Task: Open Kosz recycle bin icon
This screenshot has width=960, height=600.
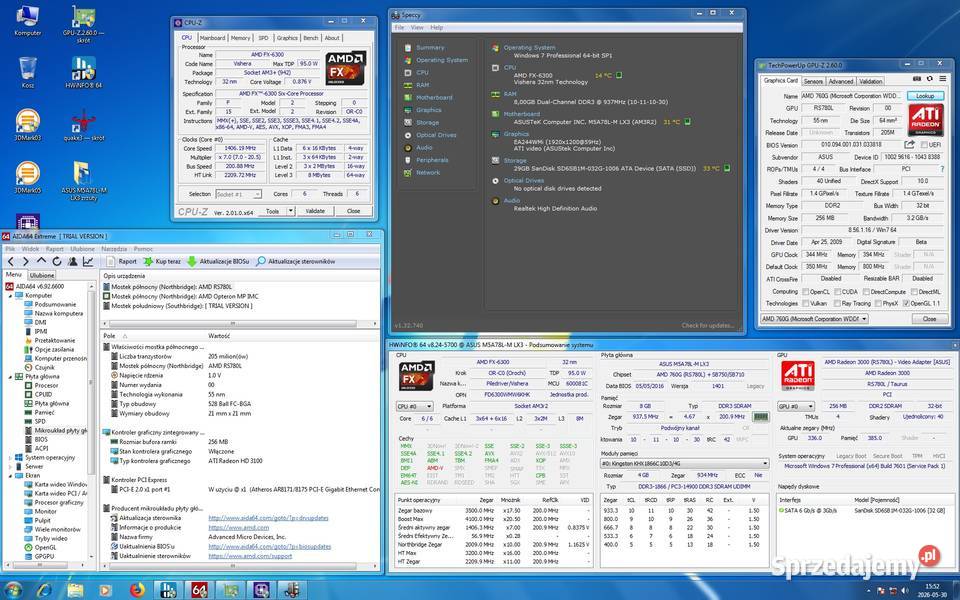Action: [x=28, y=73]
